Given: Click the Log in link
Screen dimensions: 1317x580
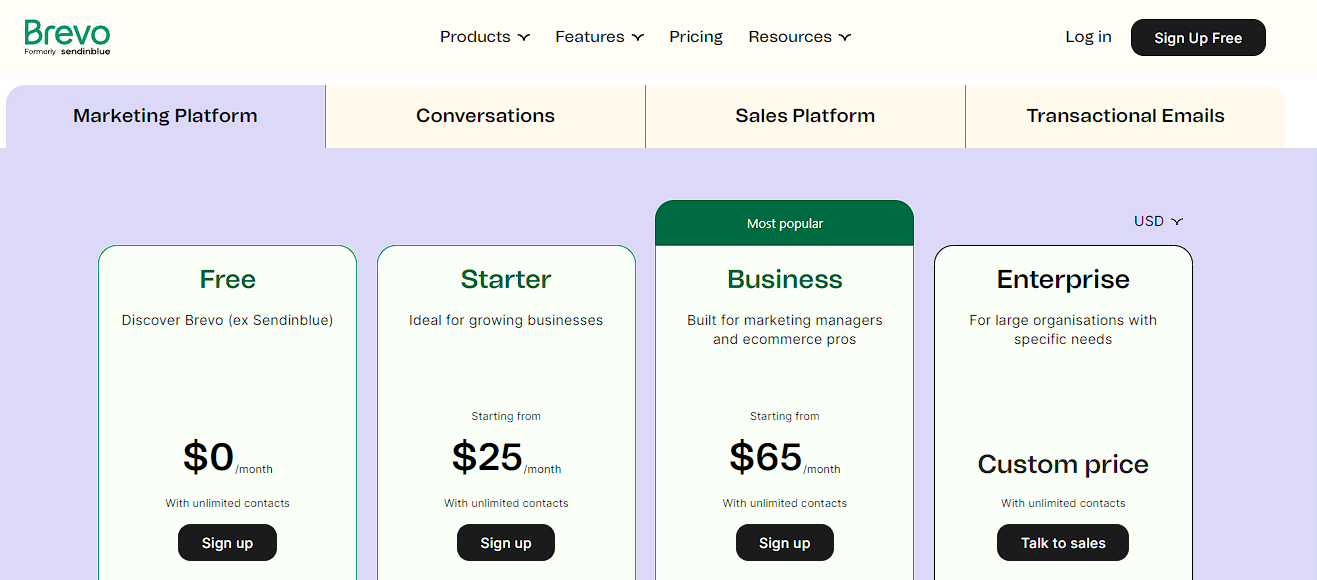Looking at the screenshot, I should tap(1088, 37).
